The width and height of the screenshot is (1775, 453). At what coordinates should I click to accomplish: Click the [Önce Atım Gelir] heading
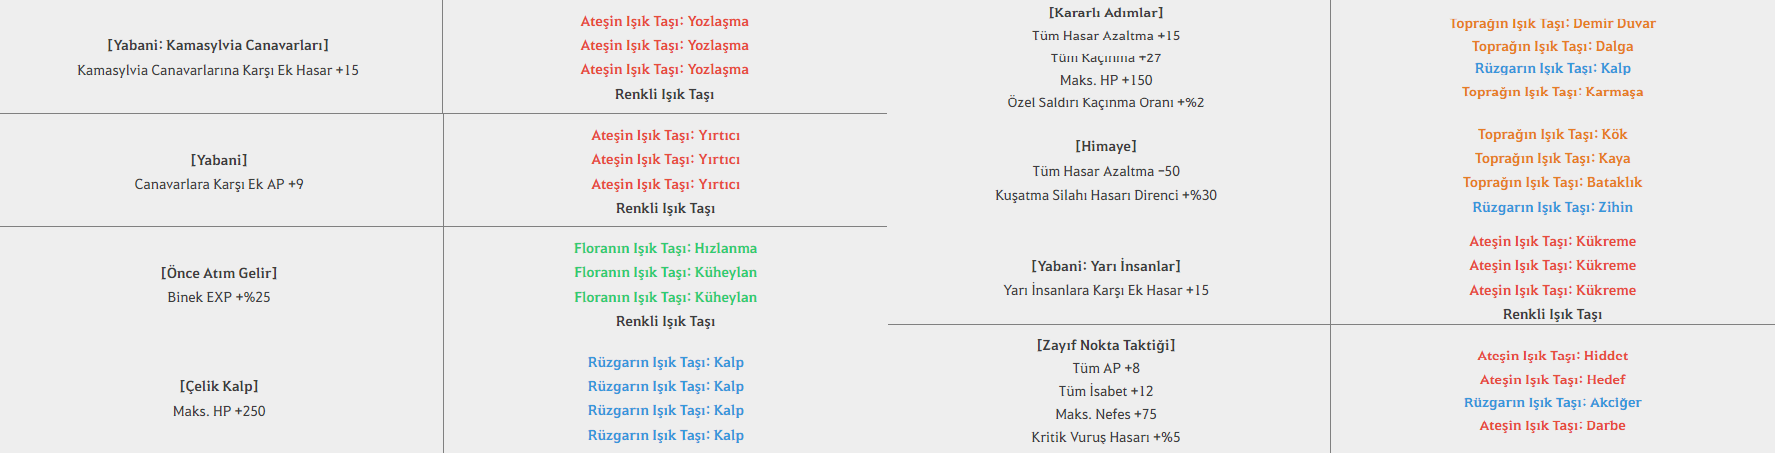click(219, 273)
